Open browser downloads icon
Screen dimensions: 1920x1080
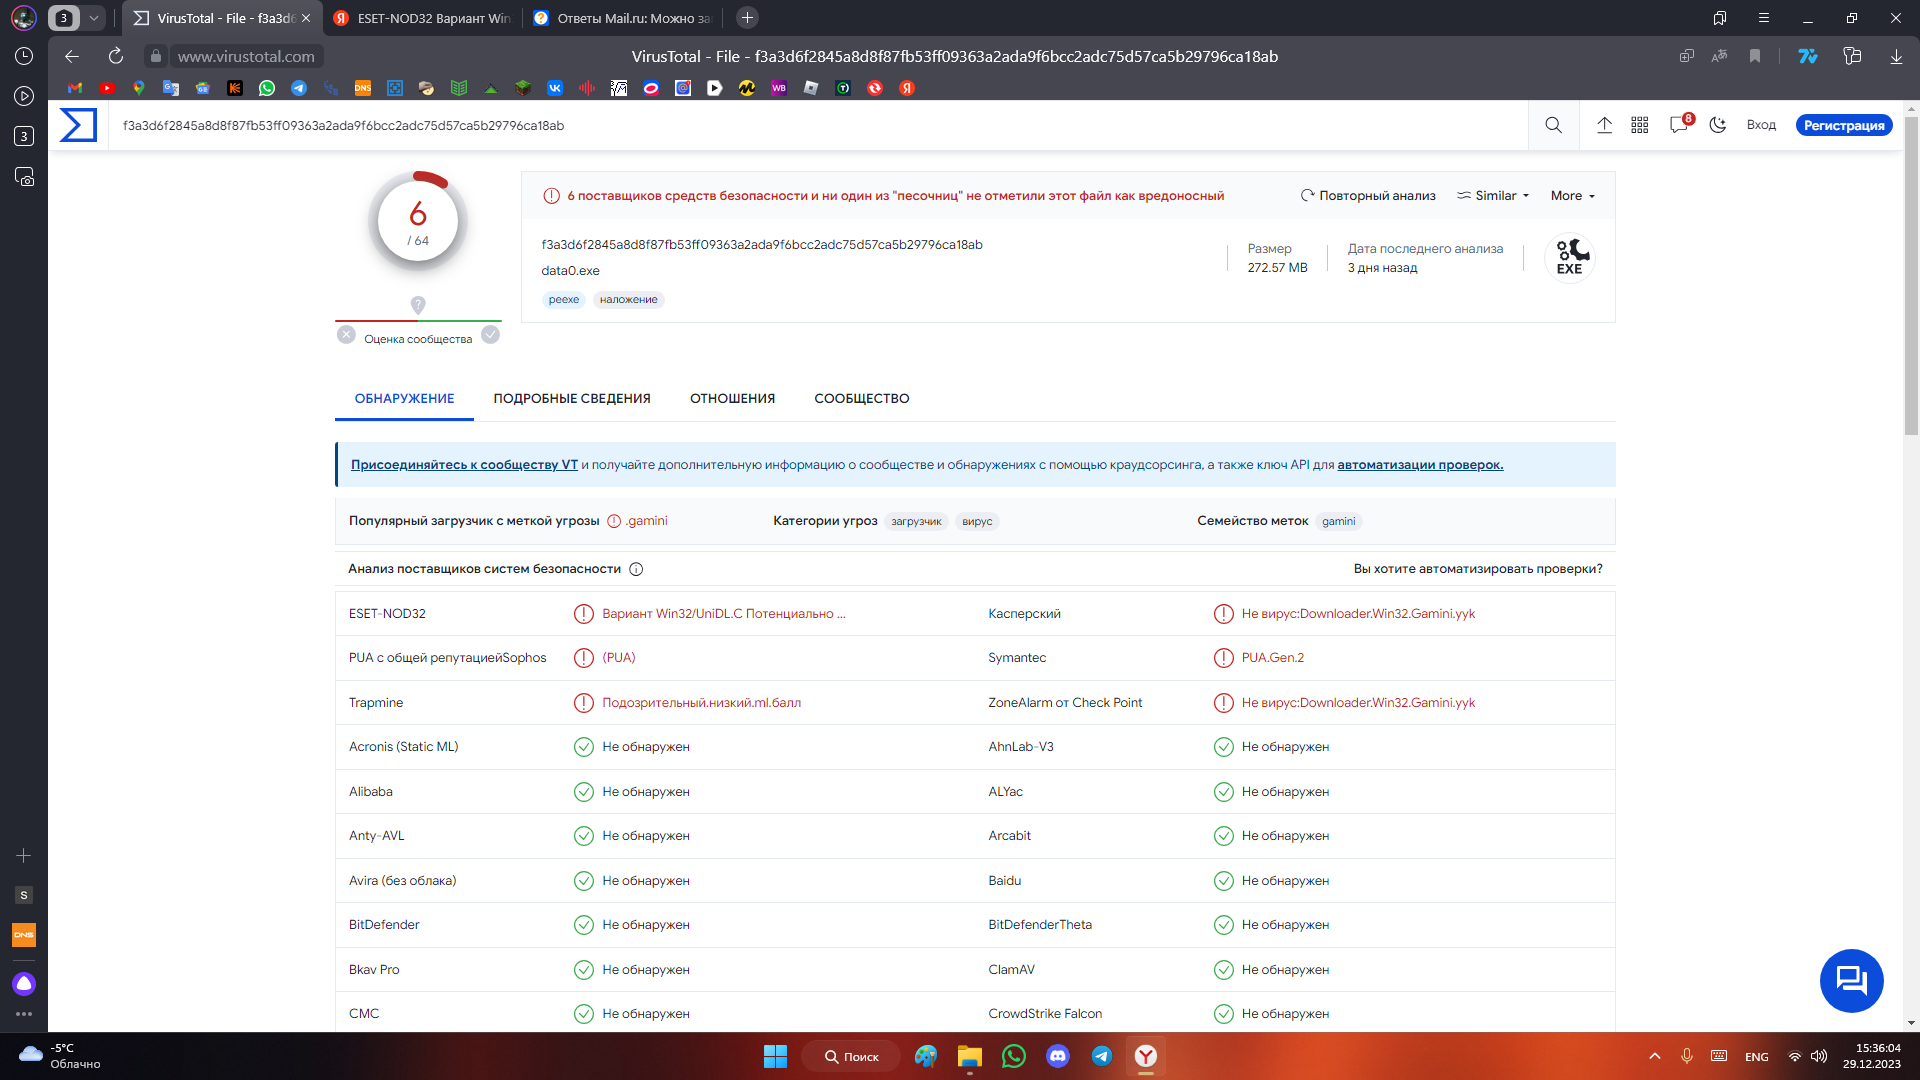[x=1896, y=56]
